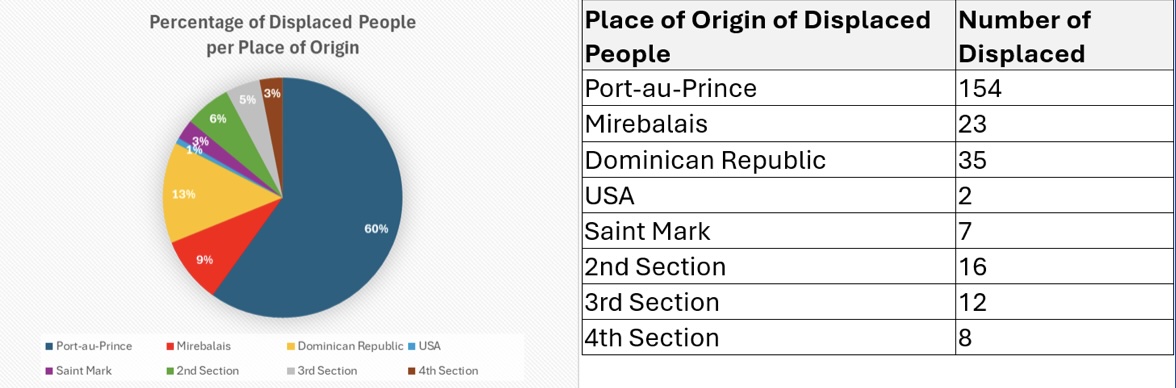
Task: Select the 2nd Section green legend swatch
Action: pos(170,371)
